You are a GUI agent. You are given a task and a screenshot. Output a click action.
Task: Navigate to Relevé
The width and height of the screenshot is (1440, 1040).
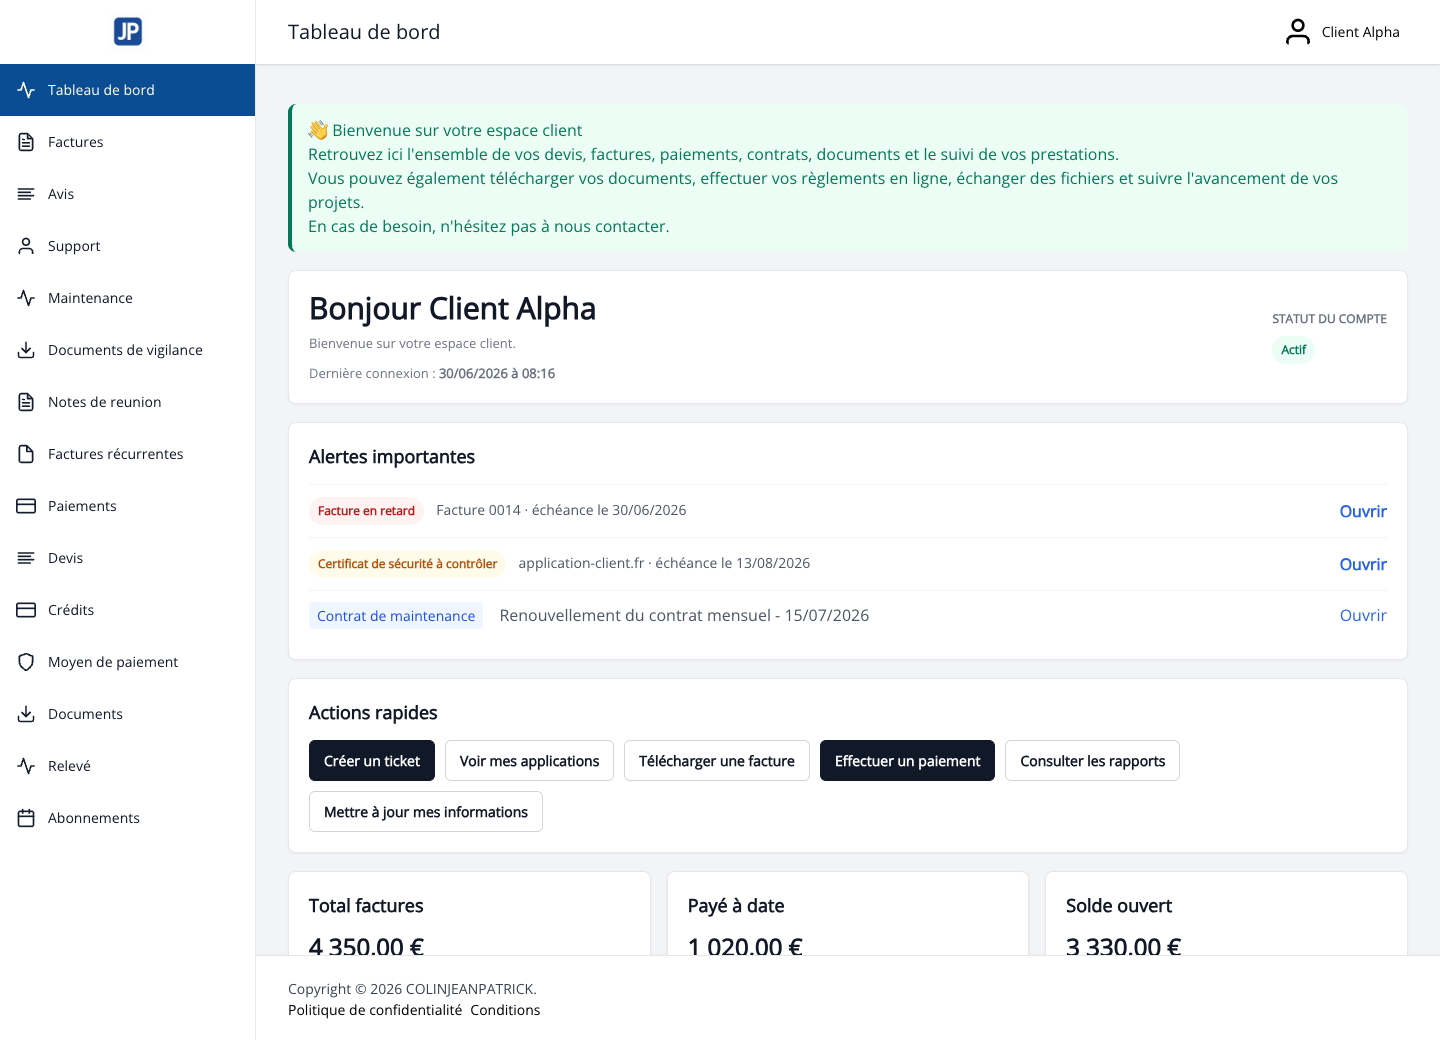pyautogui.click(x=127, y=766)
